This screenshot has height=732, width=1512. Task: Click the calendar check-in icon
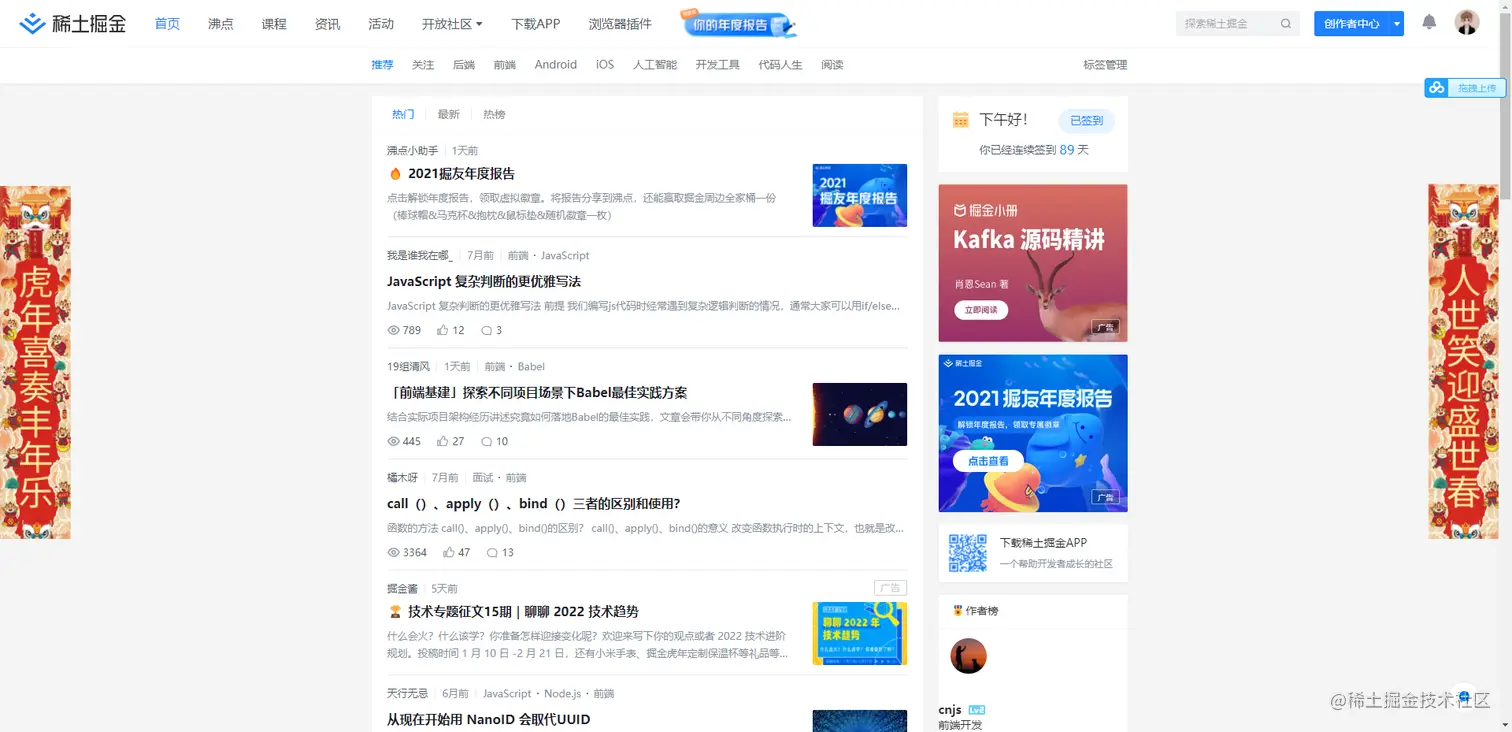[x=960, y=120]
